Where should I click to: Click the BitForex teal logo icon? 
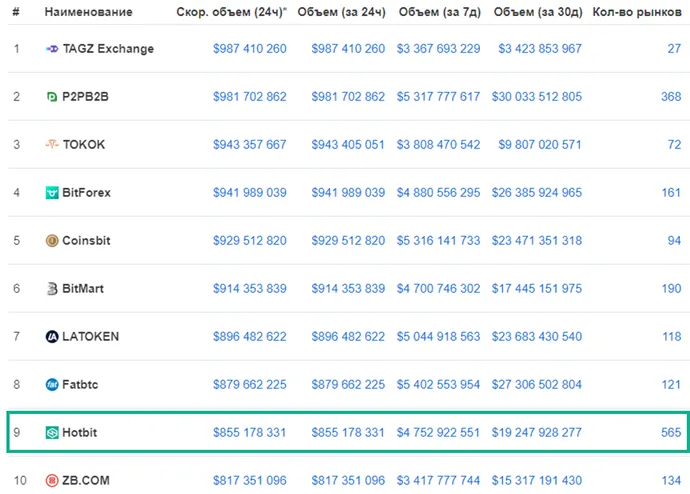[52, 193]
